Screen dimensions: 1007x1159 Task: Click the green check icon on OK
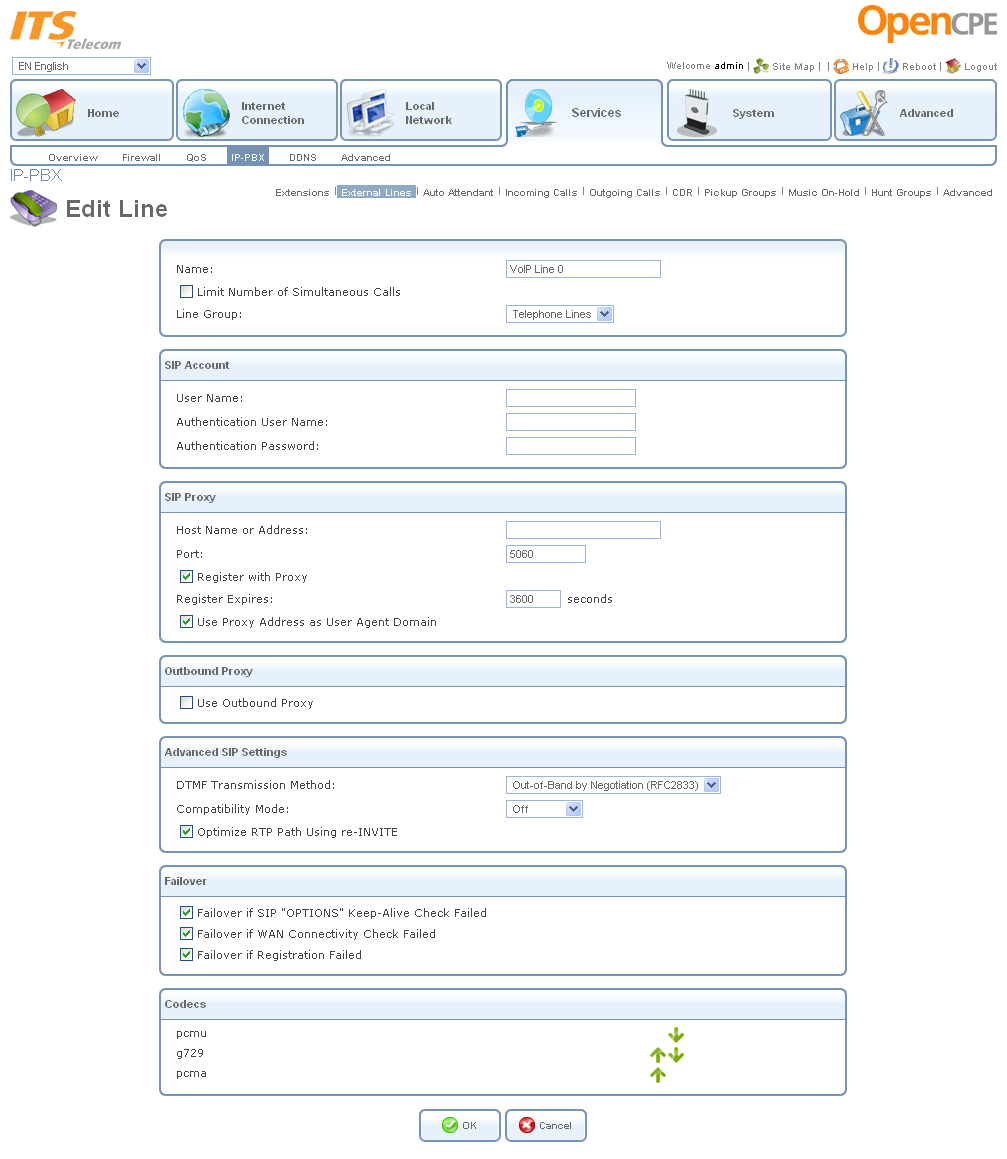pos(450,1125)
